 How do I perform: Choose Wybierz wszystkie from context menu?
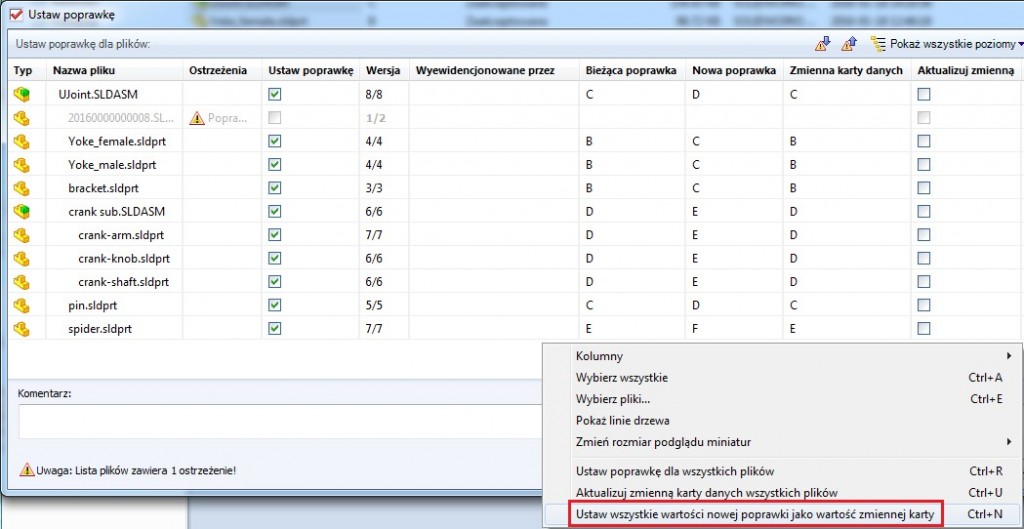[622, 378]
